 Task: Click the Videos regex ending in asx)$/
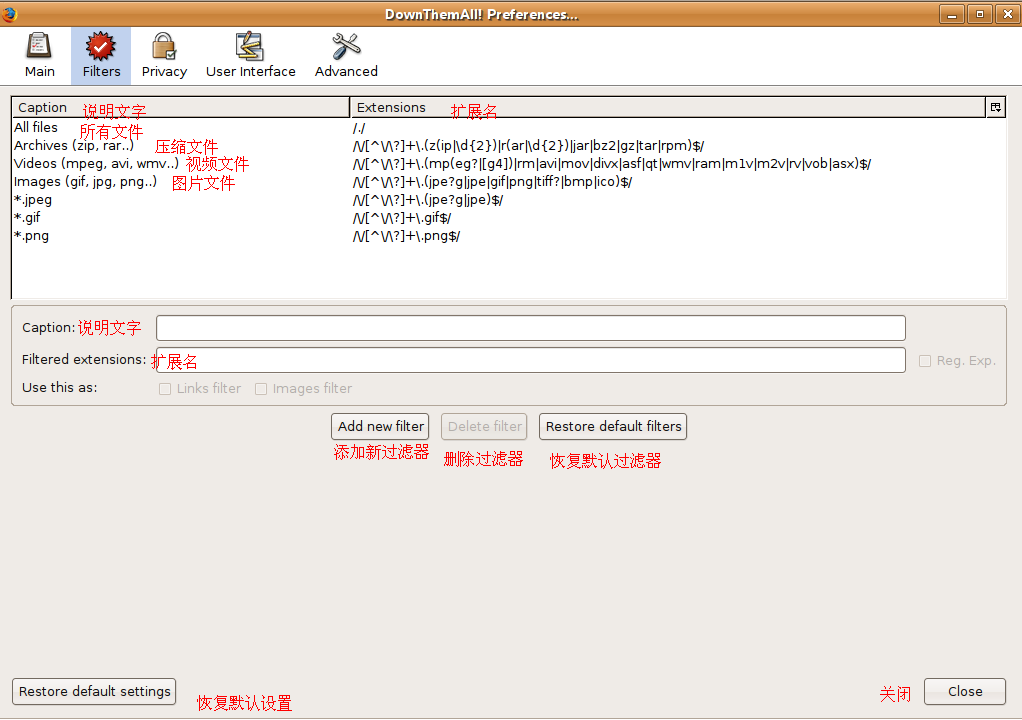612,164
